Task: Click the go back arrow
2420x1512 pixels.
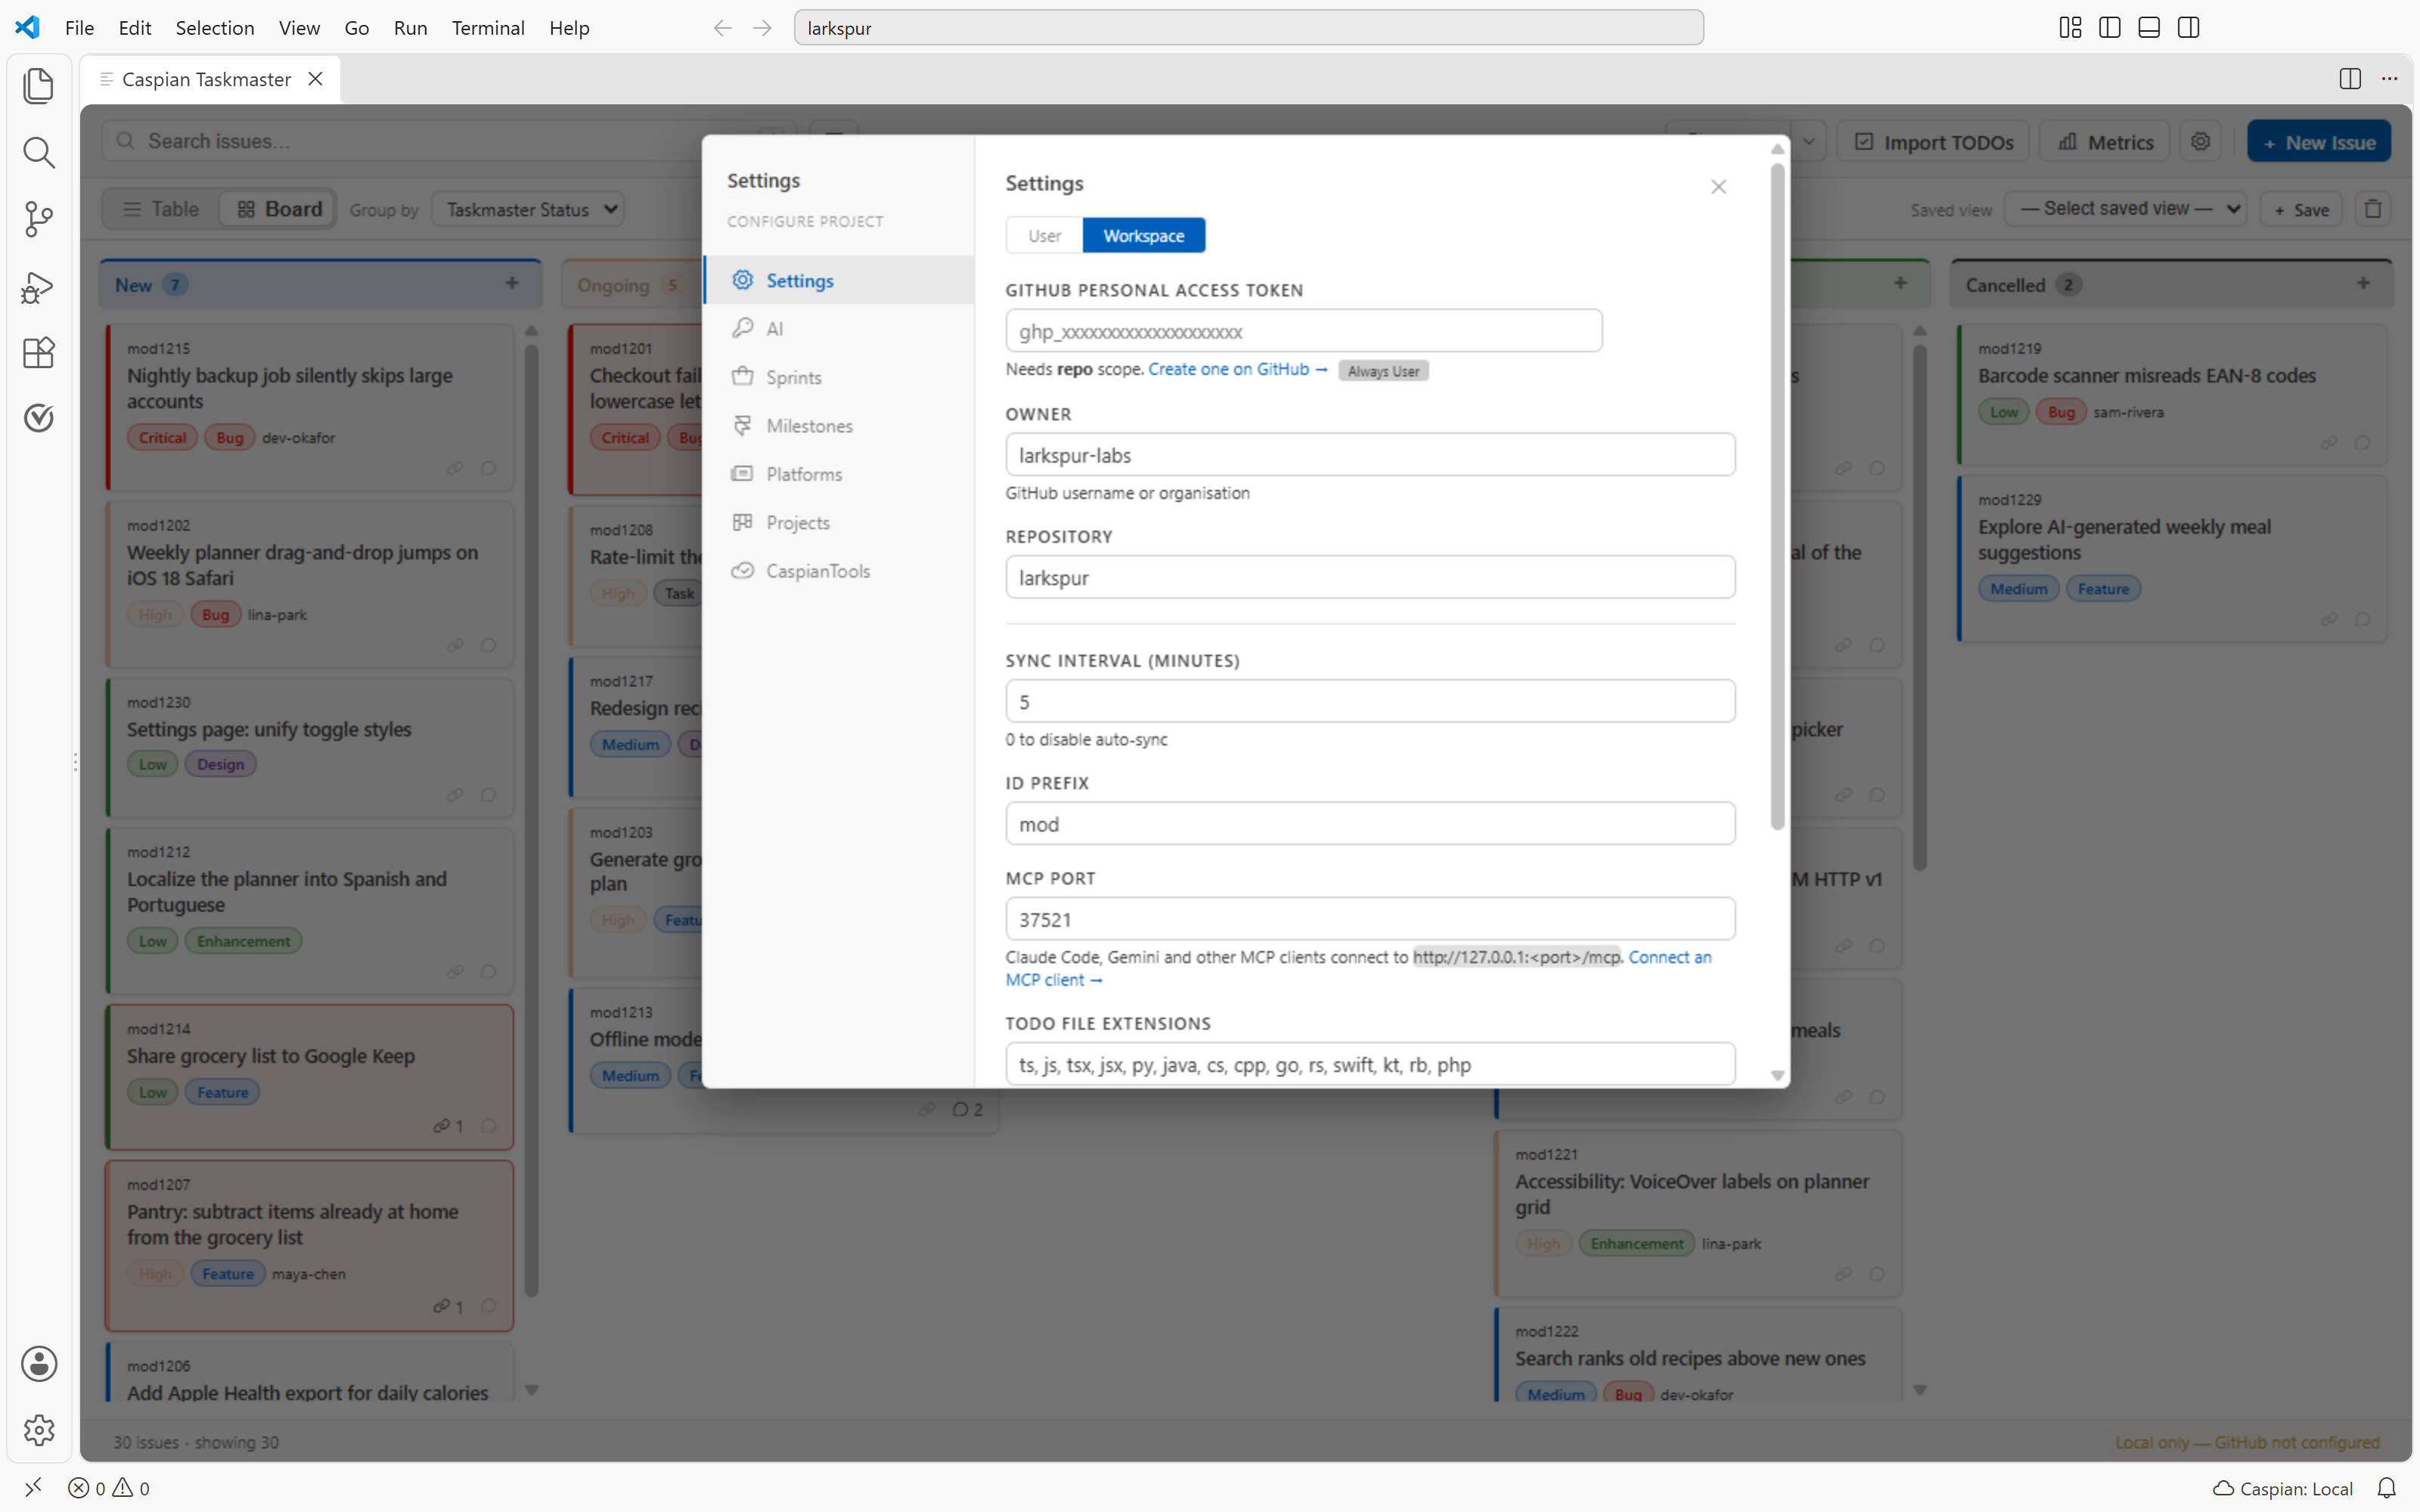Action: pos(722,28)
